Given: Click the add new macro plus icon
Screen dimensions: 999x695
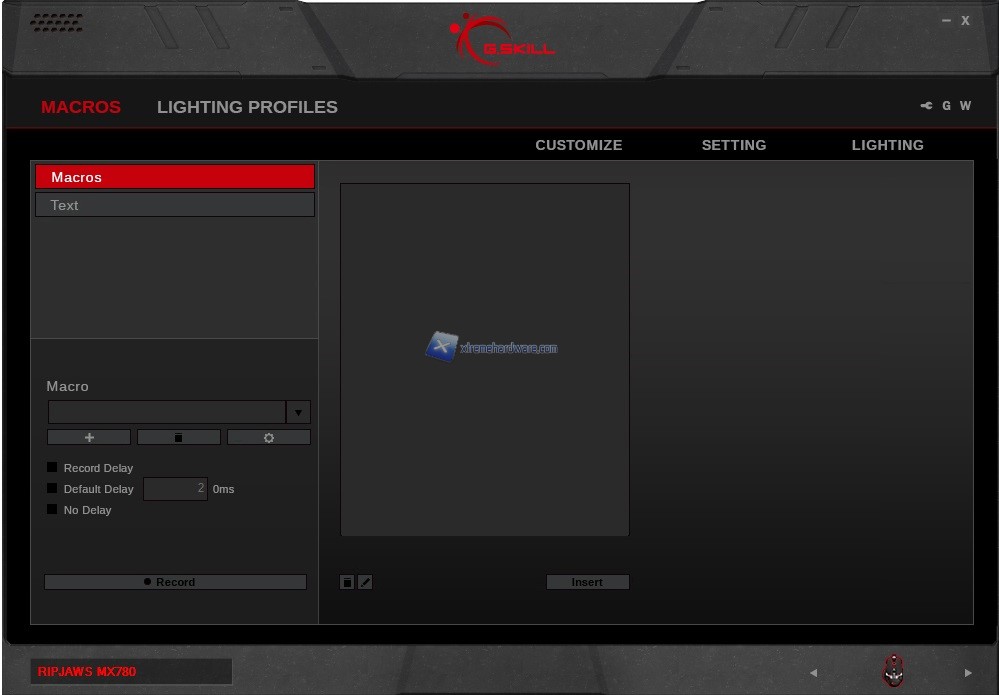Looking at the screenshot, I should click(89, 438).
